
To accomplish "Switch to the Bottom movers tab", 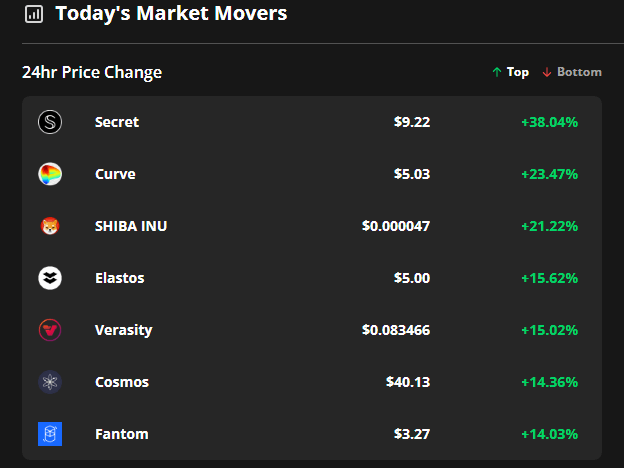I will [x=572, y=72].
